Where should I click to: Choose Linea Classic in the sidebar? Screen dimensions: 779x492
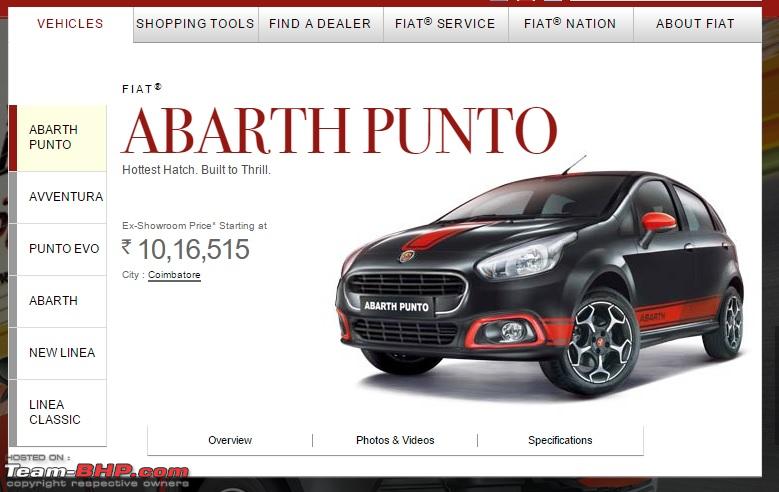tap(58, 412)
